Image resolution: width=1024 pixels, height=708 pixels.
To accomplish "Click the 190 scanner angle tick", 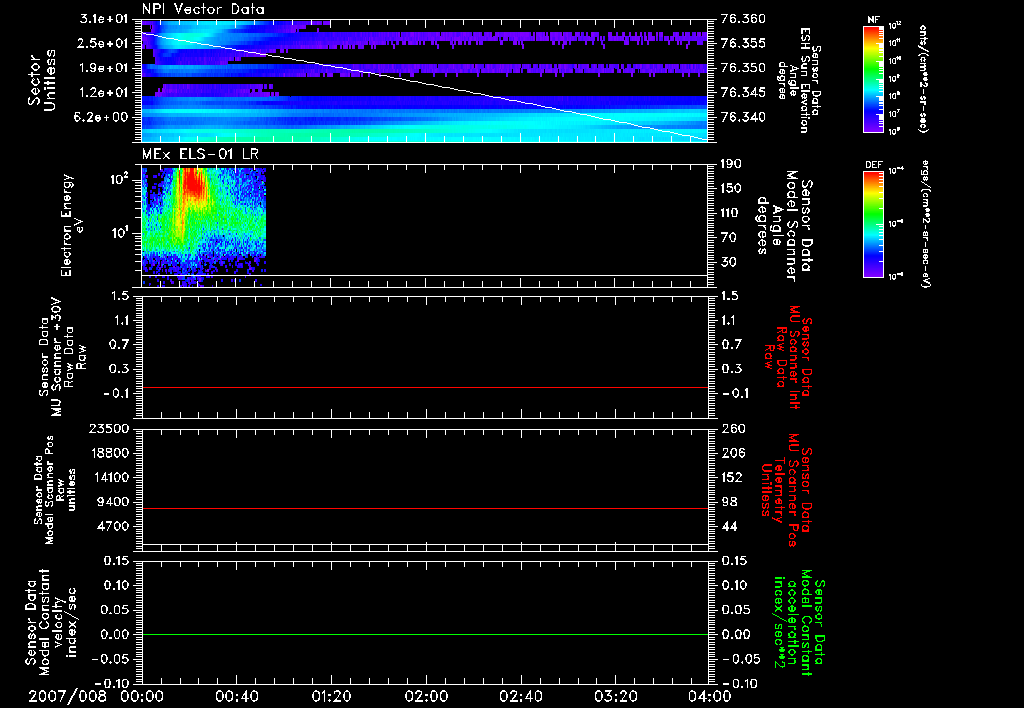I will [731, 164].
